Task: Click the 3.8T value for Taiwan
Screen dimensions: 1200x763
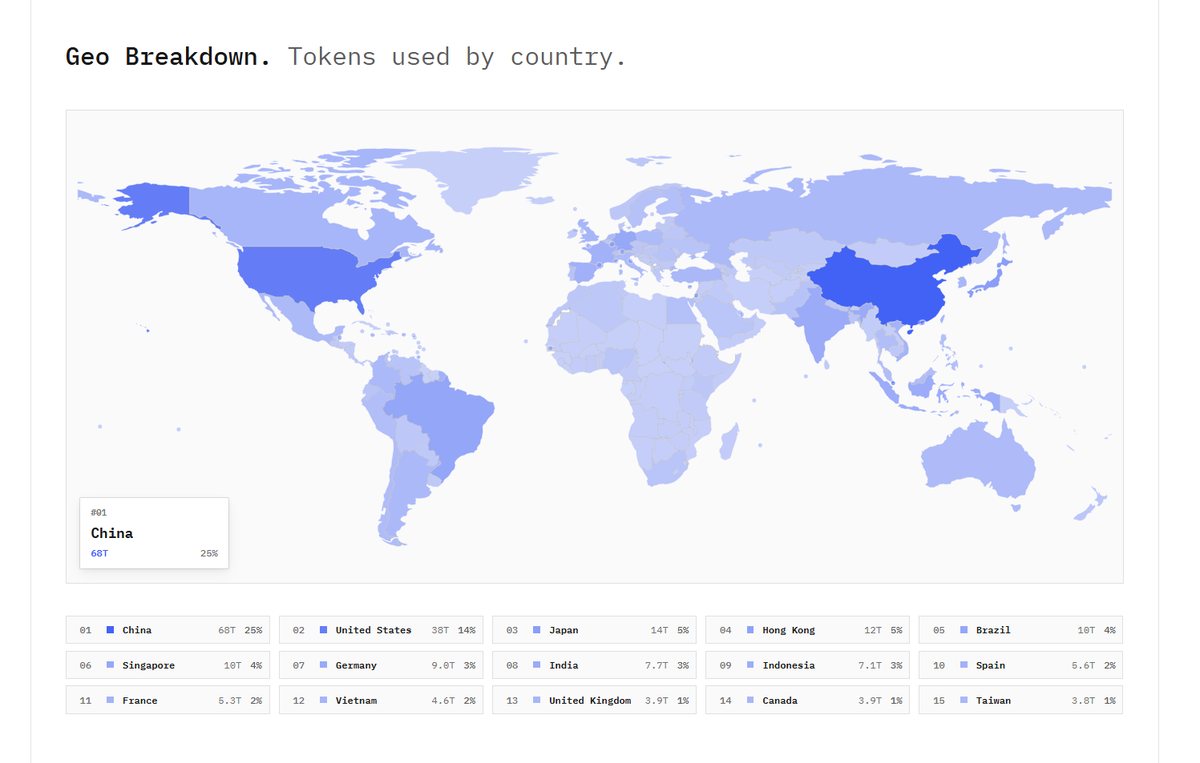Action: [1084, 700]
